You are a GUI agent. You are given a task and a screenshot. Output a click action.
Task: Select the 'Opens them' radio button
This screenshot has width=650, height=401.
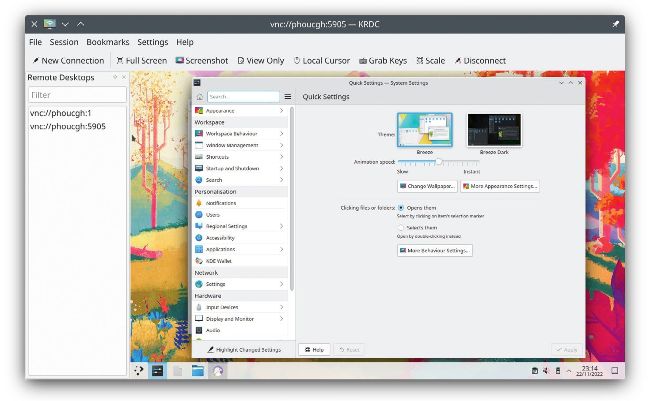click(x=401, y=207)
